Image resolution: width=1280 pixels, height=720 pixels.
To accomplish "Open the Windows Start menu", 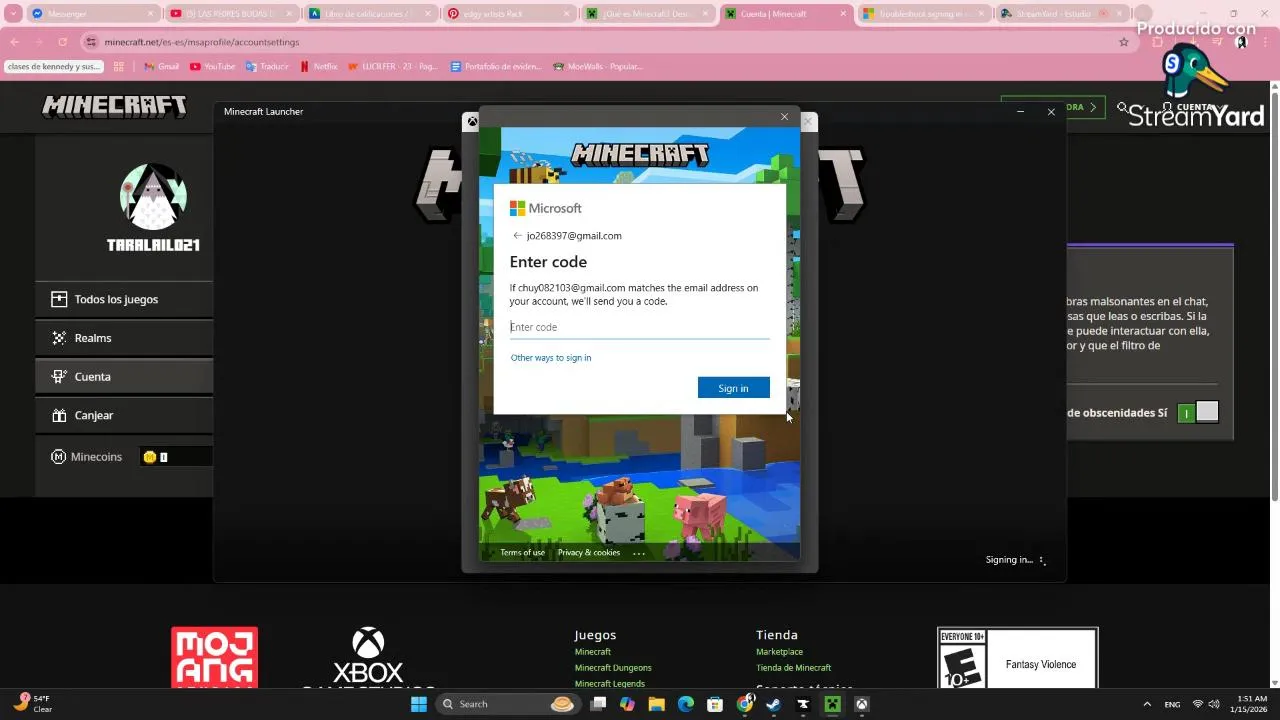I will pyautogui.click(x=419, y=704).
